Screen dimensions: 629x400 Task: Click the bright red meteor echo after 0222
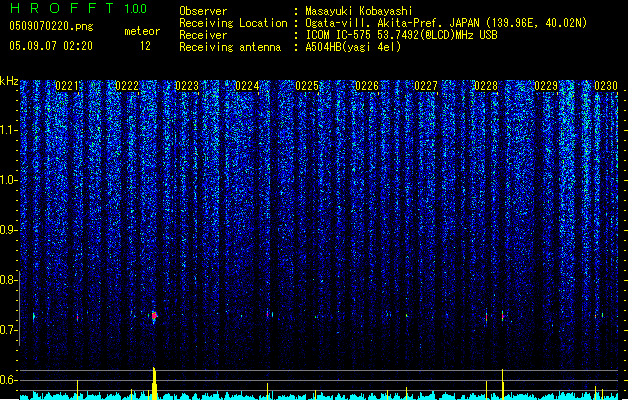coord(154,316)
